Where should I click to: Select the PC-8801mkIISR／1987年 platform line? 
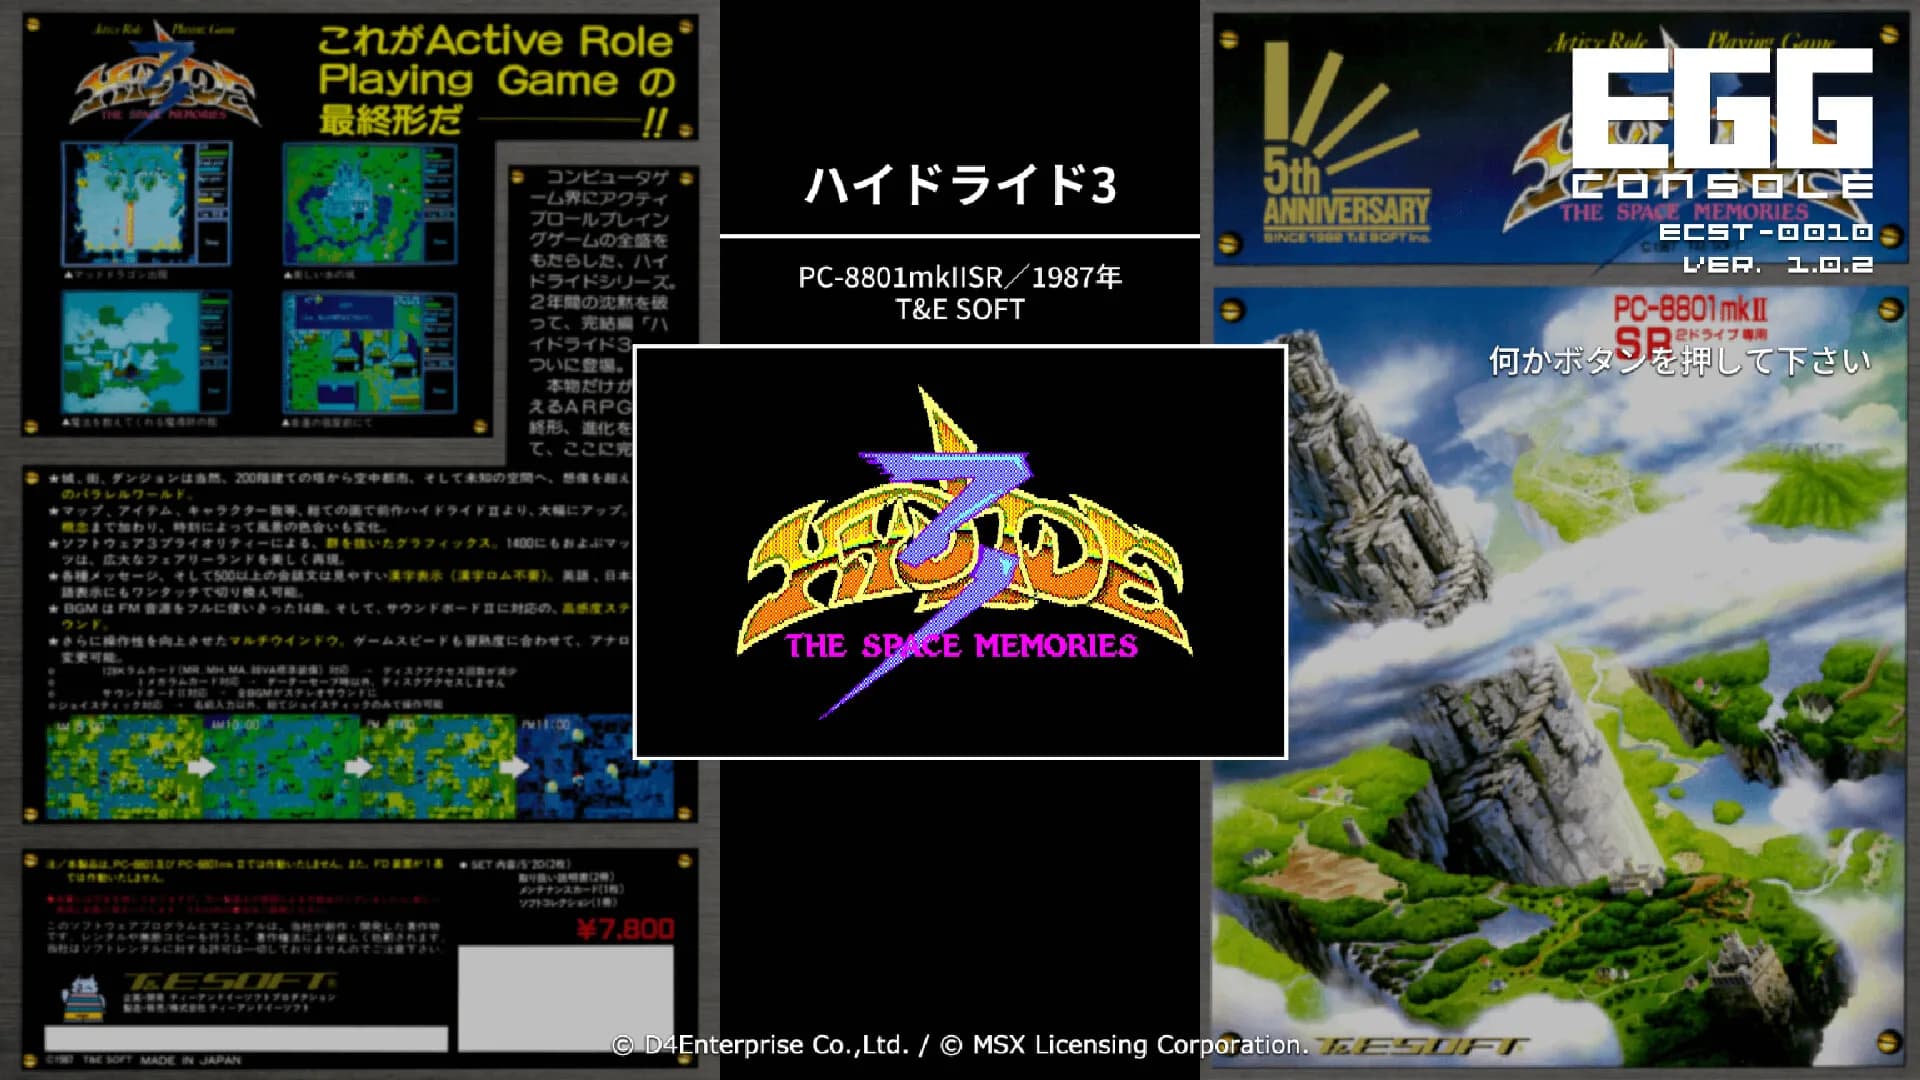(x=960, y=277)
